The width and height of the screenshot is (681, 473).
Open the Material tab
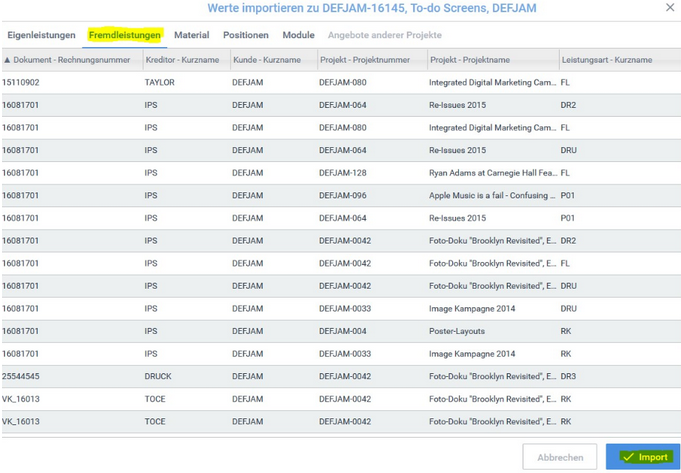(x=191, y=35)
